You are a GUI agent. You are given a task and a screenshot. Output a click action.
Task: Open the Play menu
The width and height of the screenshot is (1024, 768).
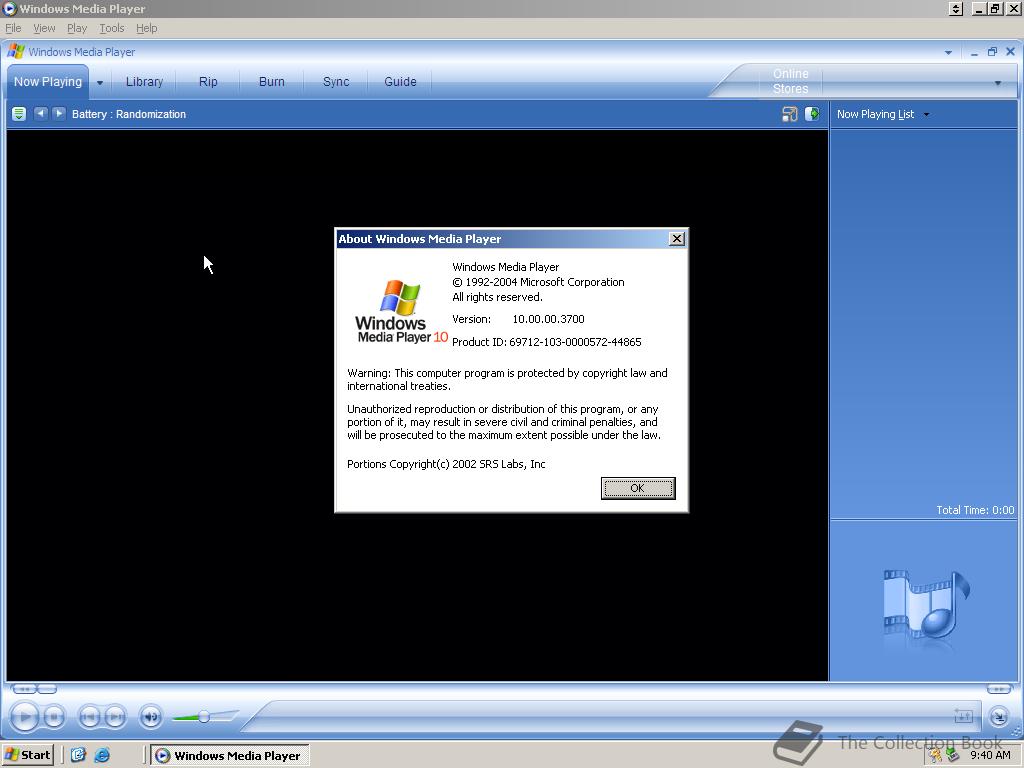click(x=76, y=28)
